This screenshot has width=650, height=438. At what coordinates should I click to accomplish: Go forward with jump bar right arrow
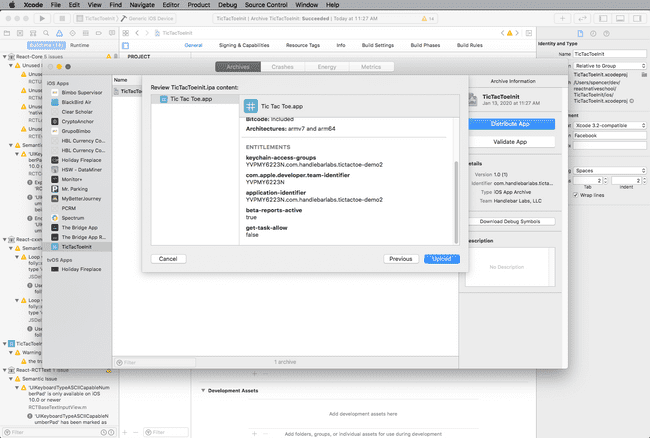(x=147, y=33)
